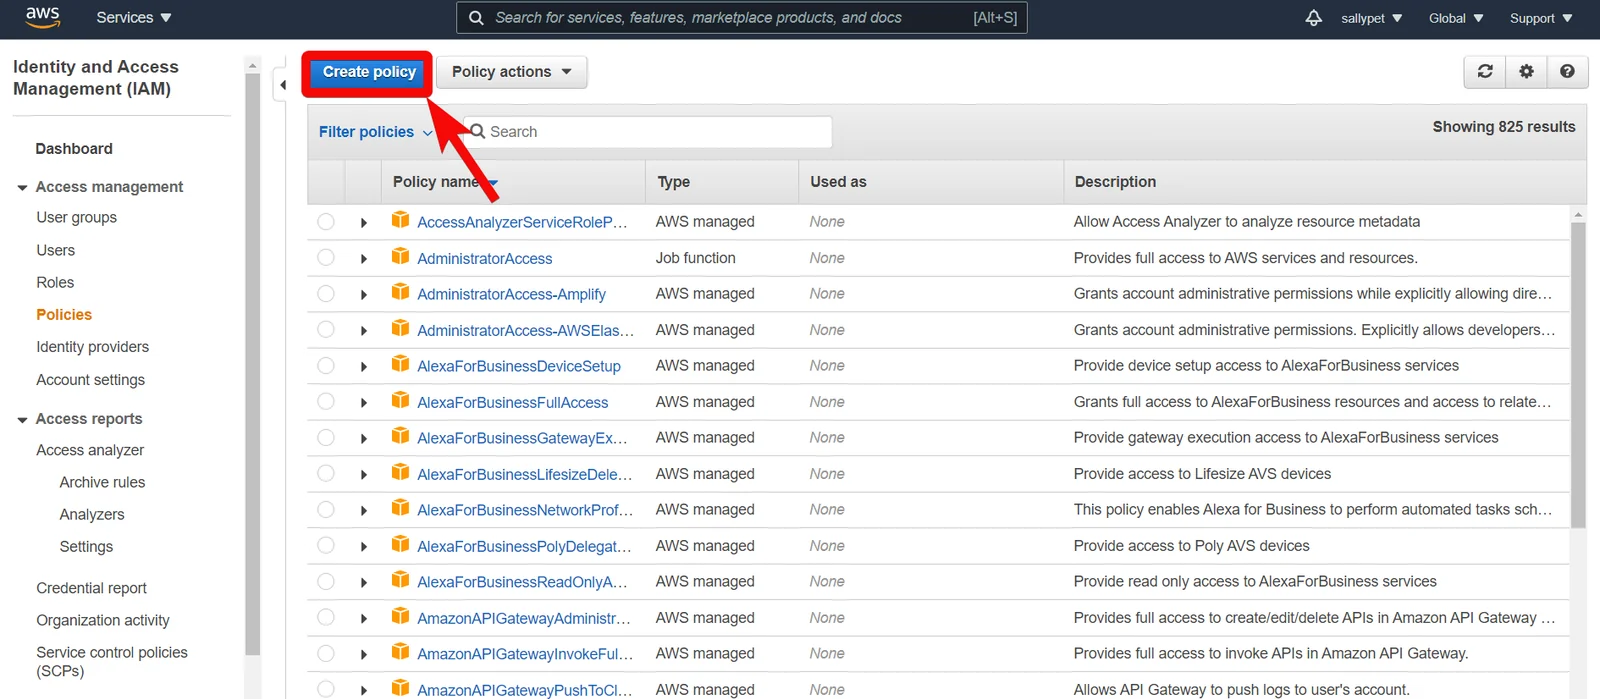This screenshot has width=1600, height=699.
Task: Click the top services search box
Action: tap(742, 18)
